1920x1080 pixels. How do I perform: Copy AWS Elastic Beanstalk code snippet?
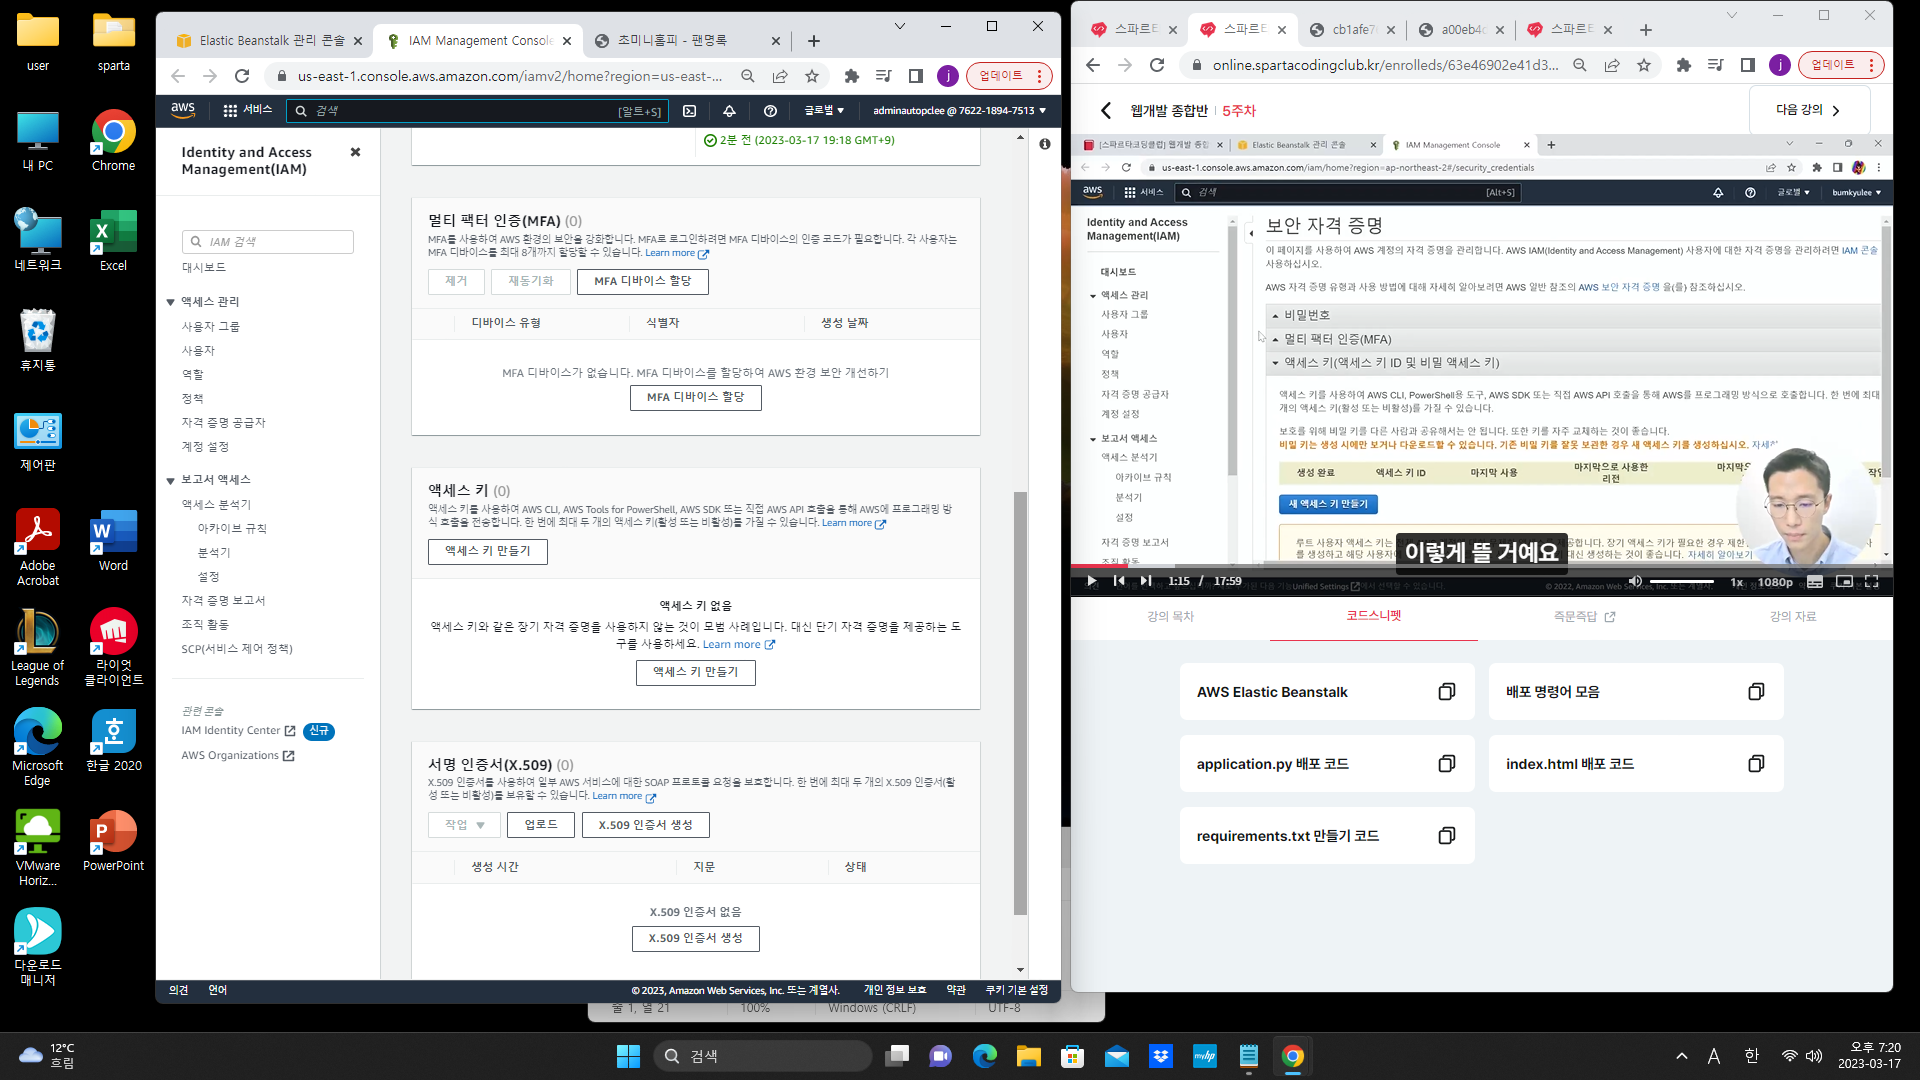[1446, 692]
